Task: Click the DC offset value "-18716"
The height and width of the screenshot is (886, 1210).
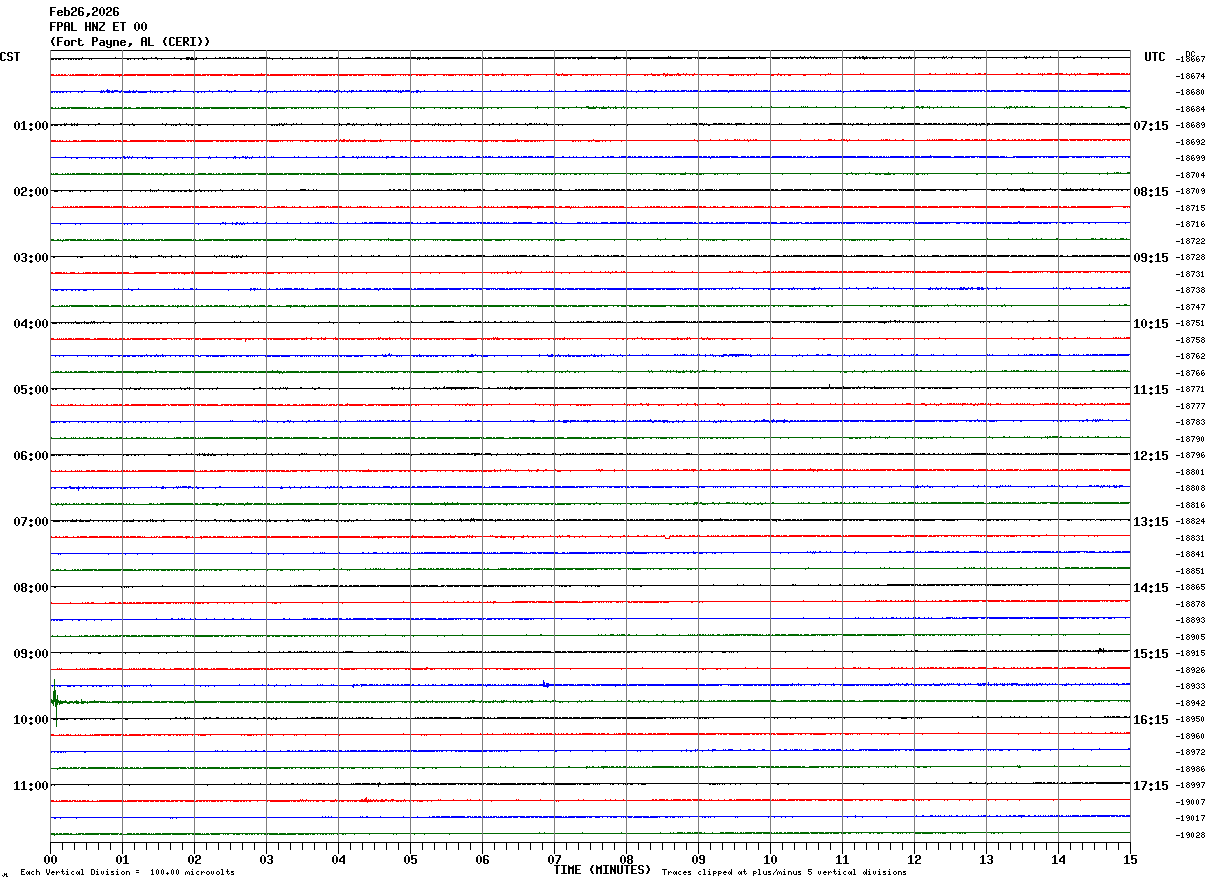Action: click(x=1190, y=225)
